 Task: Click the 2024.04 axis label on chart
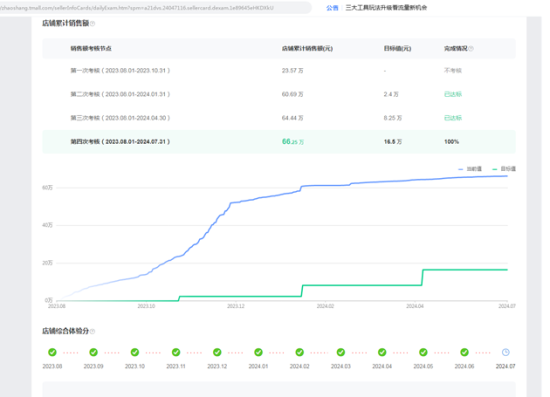(x=415, y=307)
